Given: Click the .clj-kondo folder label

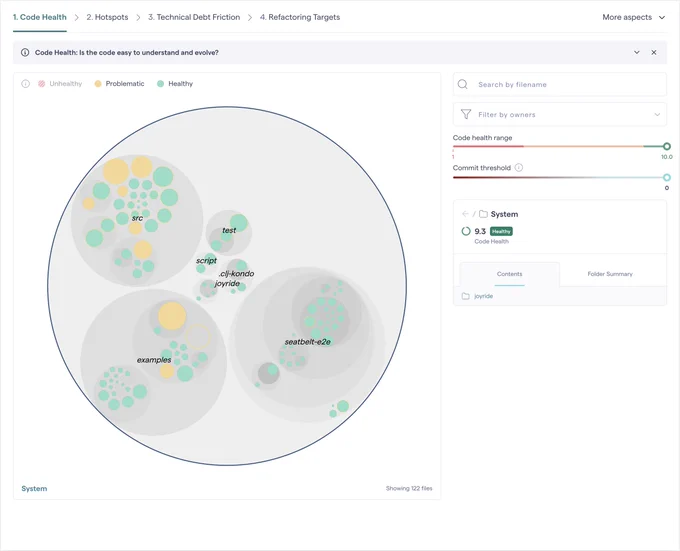Looking at the screenshot, I should (236, 274).
